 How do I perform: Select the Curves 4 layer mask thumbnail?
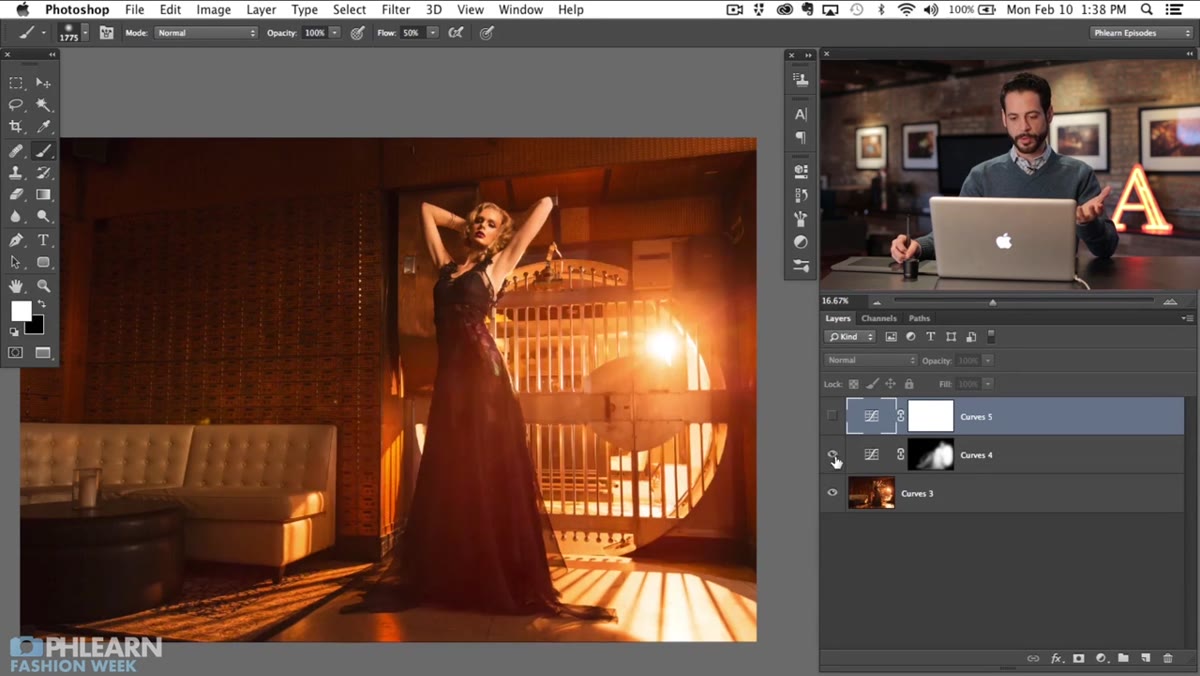930,455
